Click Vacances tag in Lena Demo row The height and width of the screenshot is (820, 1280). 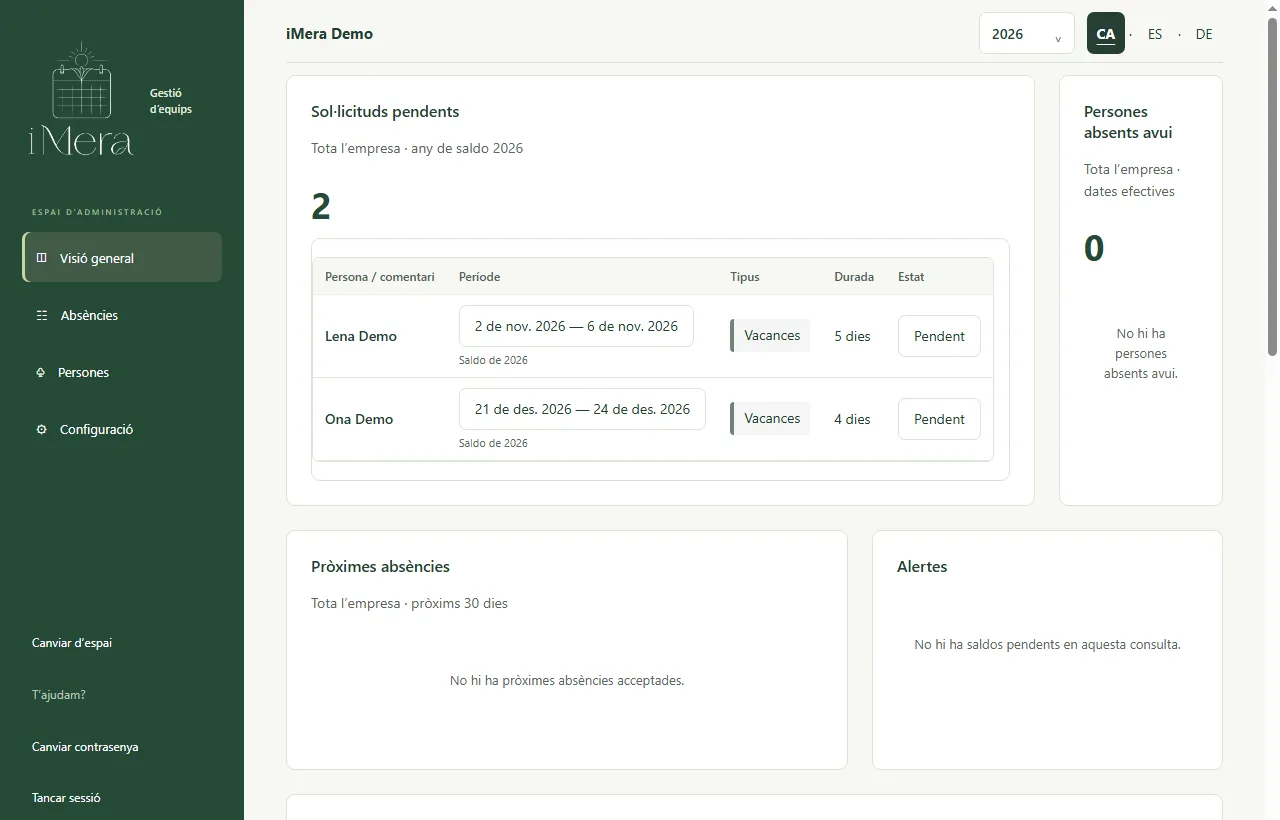click(x=770, y=335)
